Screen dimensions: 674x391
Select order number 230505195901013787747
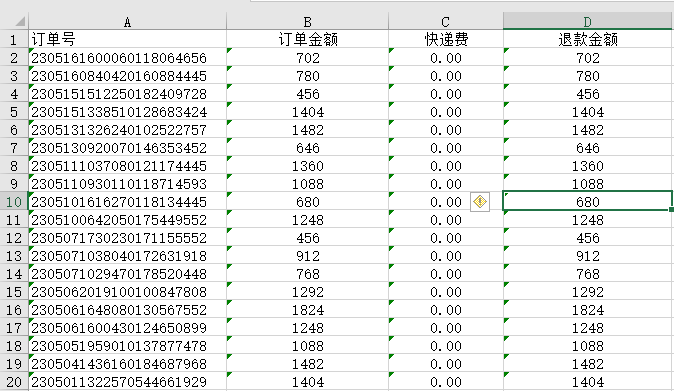point(127,346)
